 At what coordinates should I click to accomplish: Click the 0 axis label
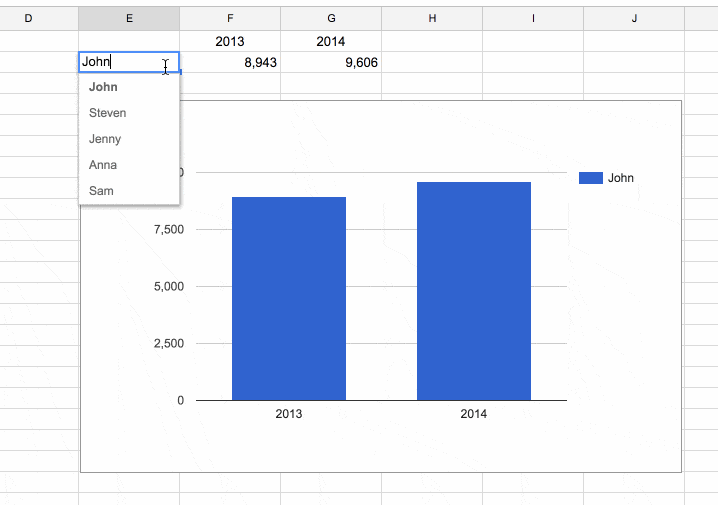click(180, 401)
